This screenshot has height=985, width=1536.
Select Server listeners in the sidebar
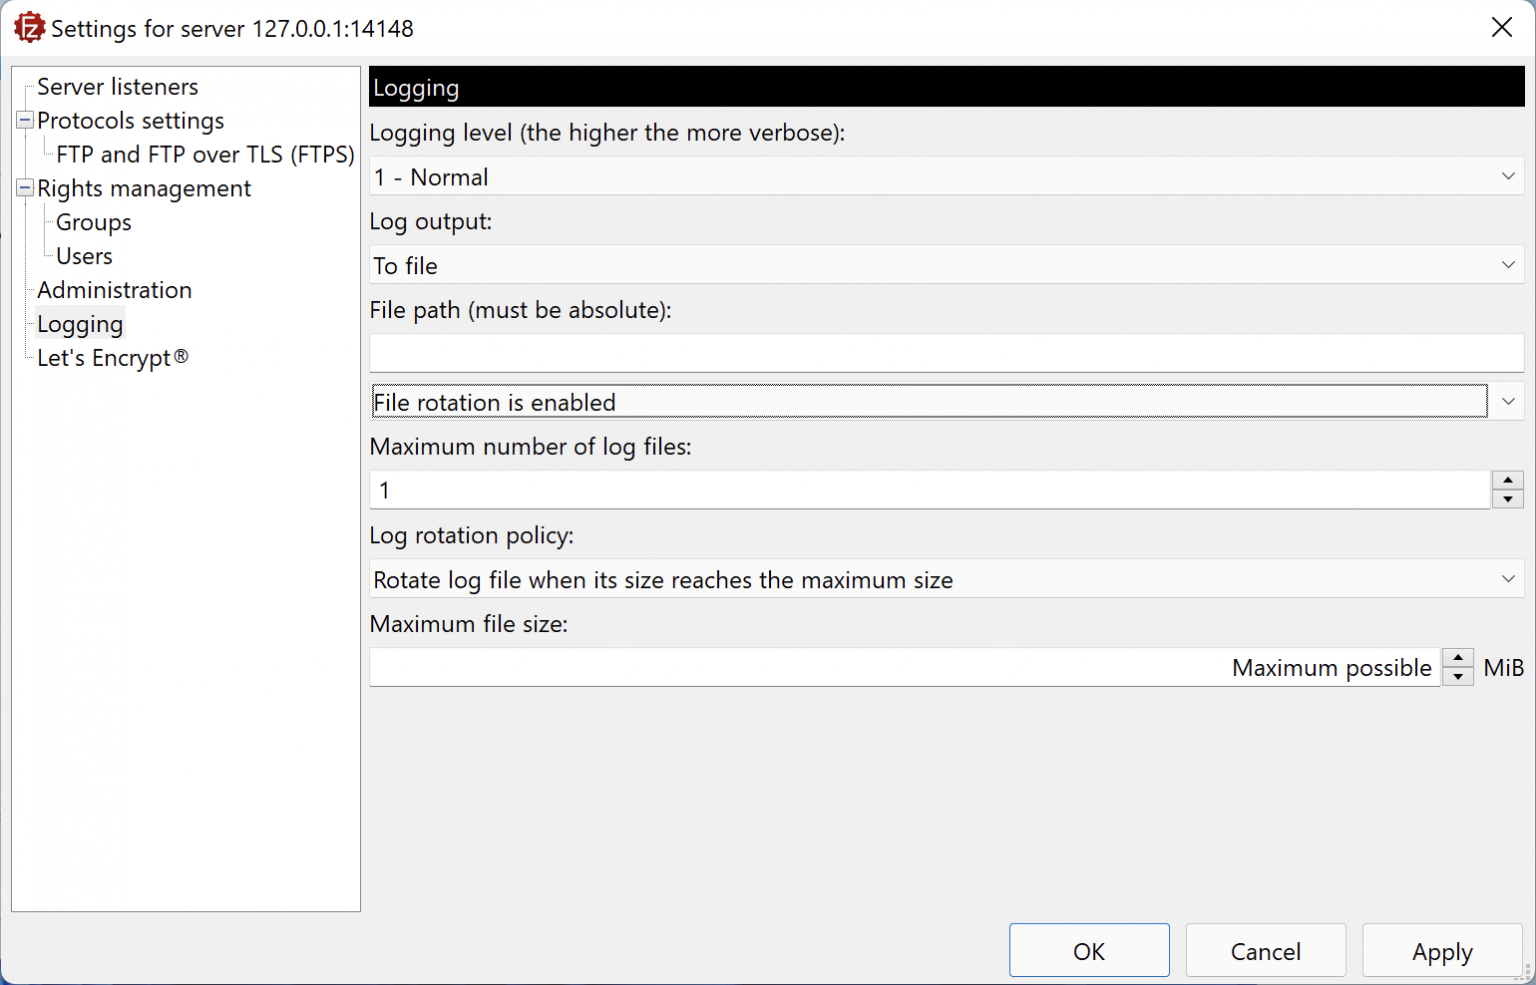coord(117,87)
